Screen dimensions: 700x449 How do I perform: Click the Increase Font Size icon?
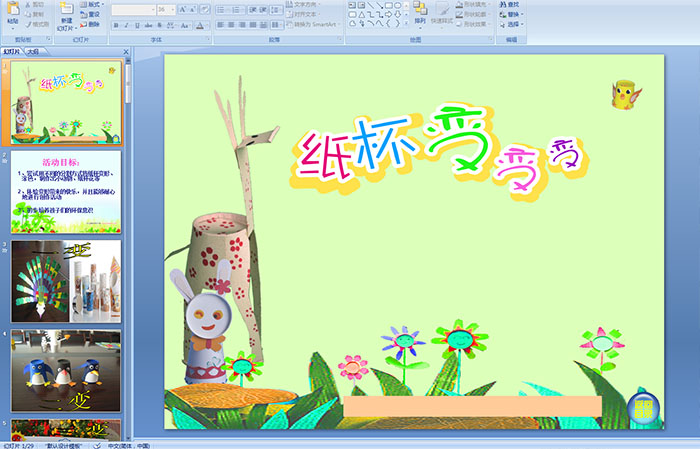coord(183,9)
